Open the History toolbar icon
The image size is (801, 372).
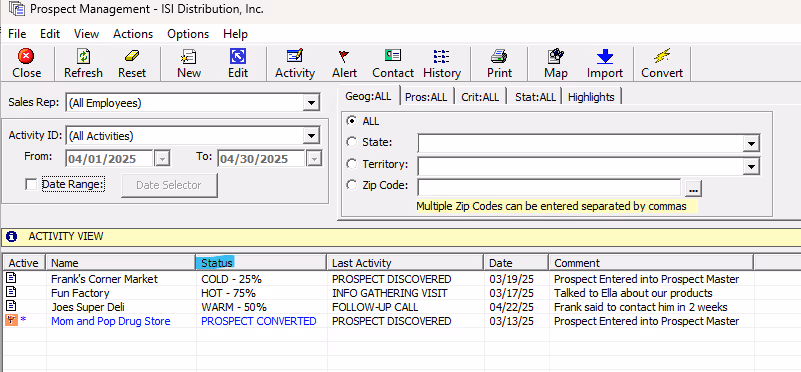click(x=441, y=56)
